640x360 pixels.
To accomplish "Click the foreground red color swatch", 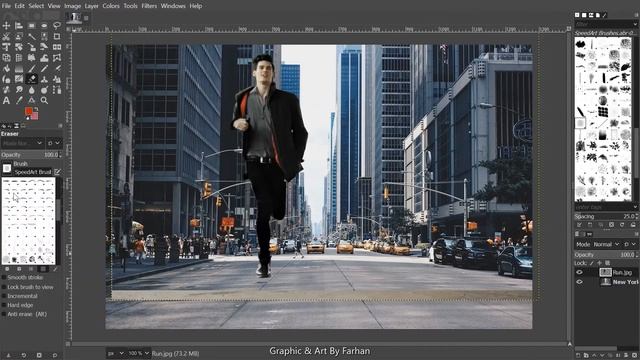I will point(28,111).
